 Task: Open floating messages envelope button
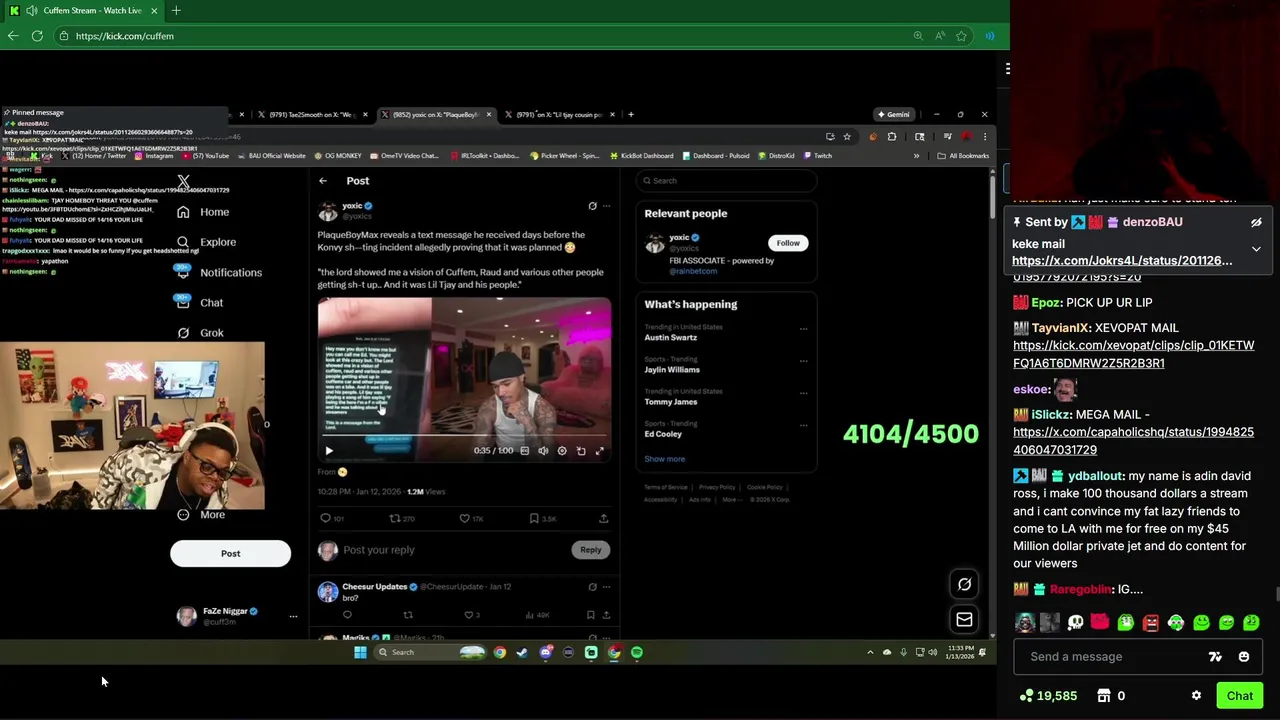[x=964, y=620]
